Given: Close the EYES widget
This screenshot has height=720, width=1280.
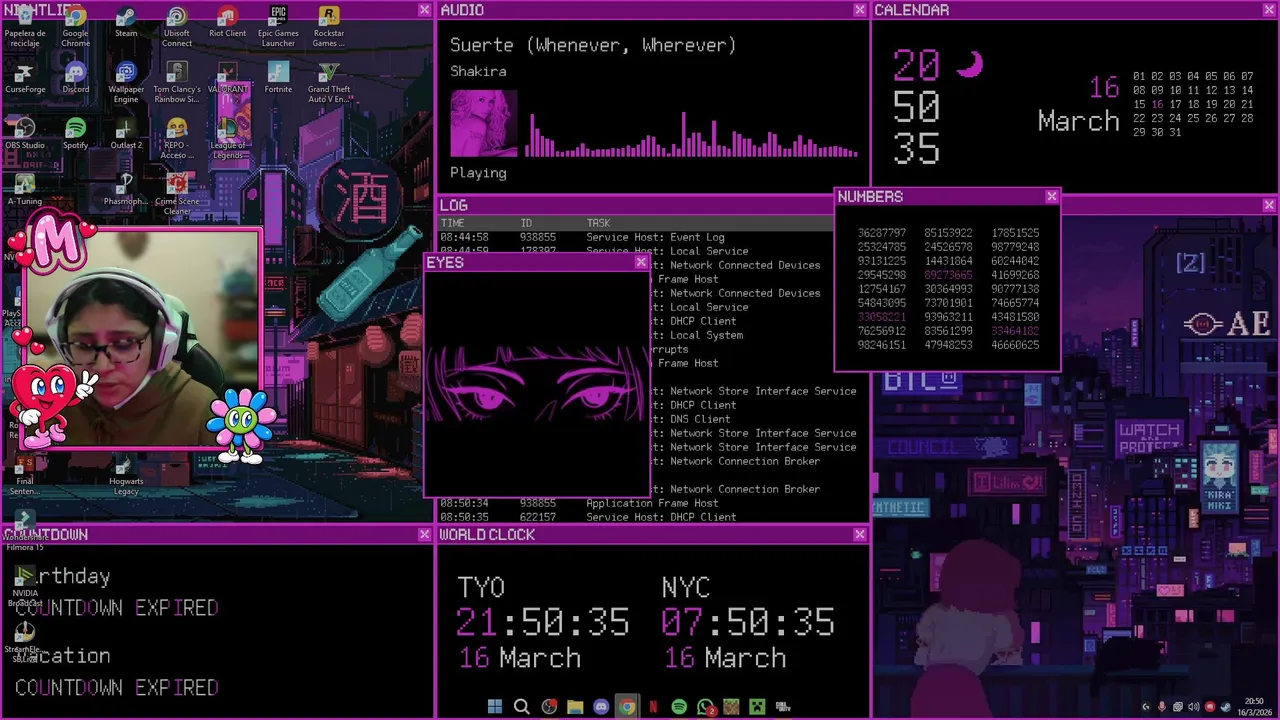Looking at the screenshot, I should coord(641,262).
